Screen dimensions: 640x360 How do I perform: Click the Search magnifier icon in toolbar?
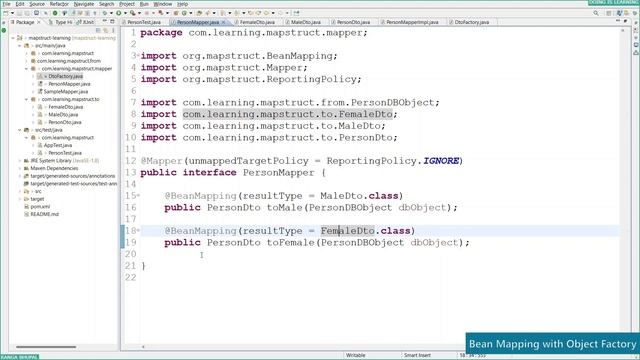tap(596, 13)
